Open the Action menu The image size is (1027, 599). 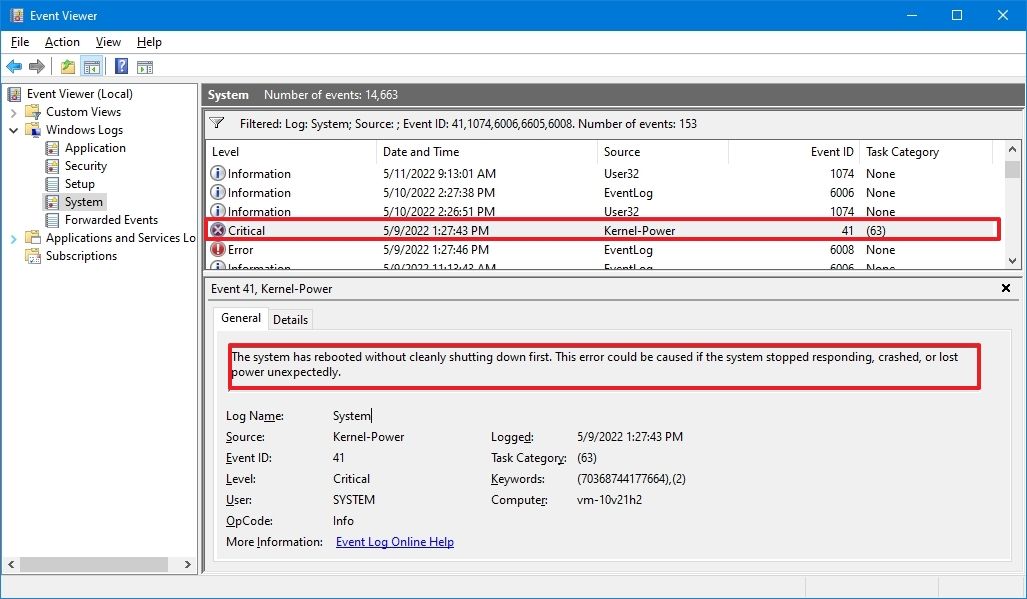pyautogui.click(x=61, y=42)
